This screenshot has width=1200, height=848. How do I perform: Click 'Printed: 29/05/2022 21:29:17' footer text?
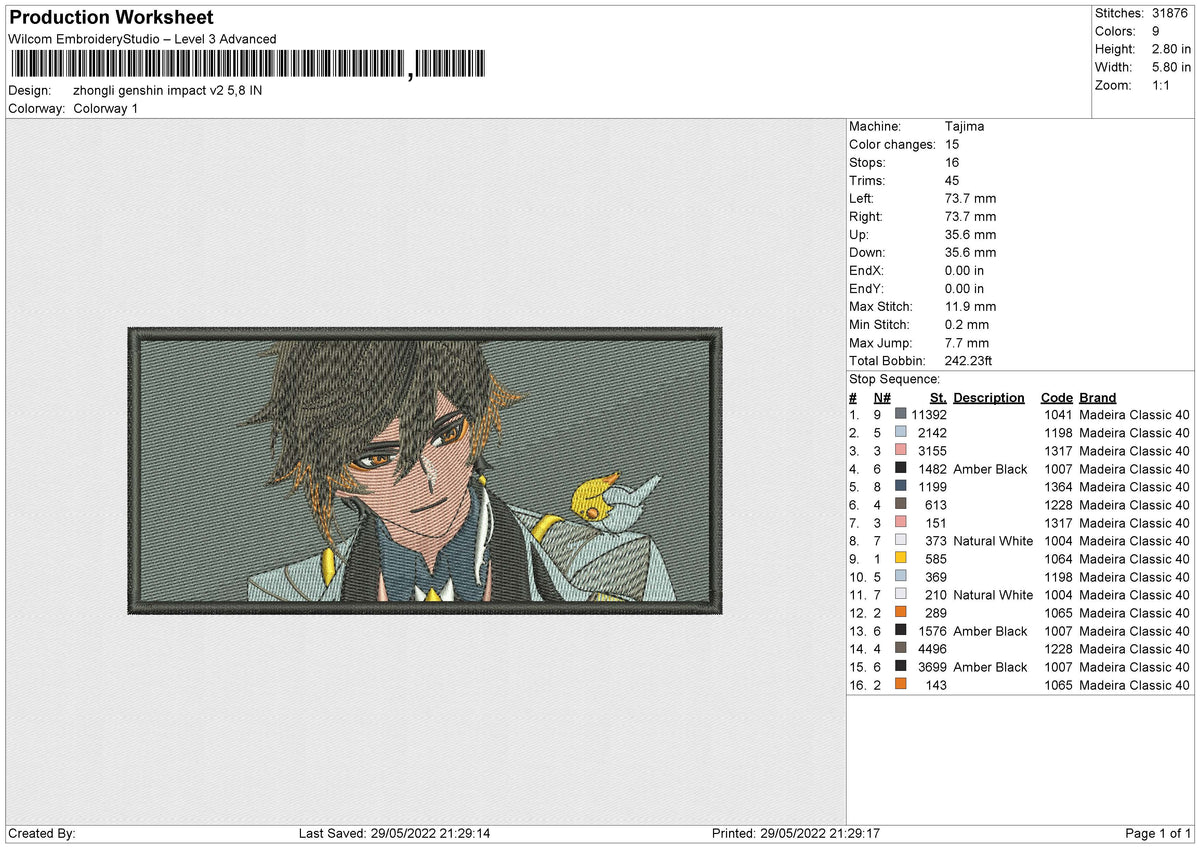(x=795, y=833)
